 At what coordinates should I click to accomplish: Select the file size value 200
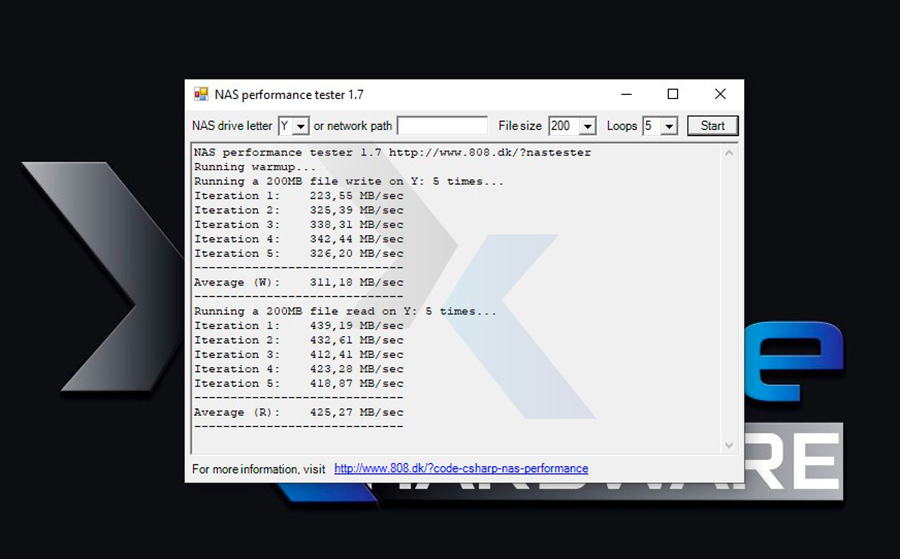(562, 126)
